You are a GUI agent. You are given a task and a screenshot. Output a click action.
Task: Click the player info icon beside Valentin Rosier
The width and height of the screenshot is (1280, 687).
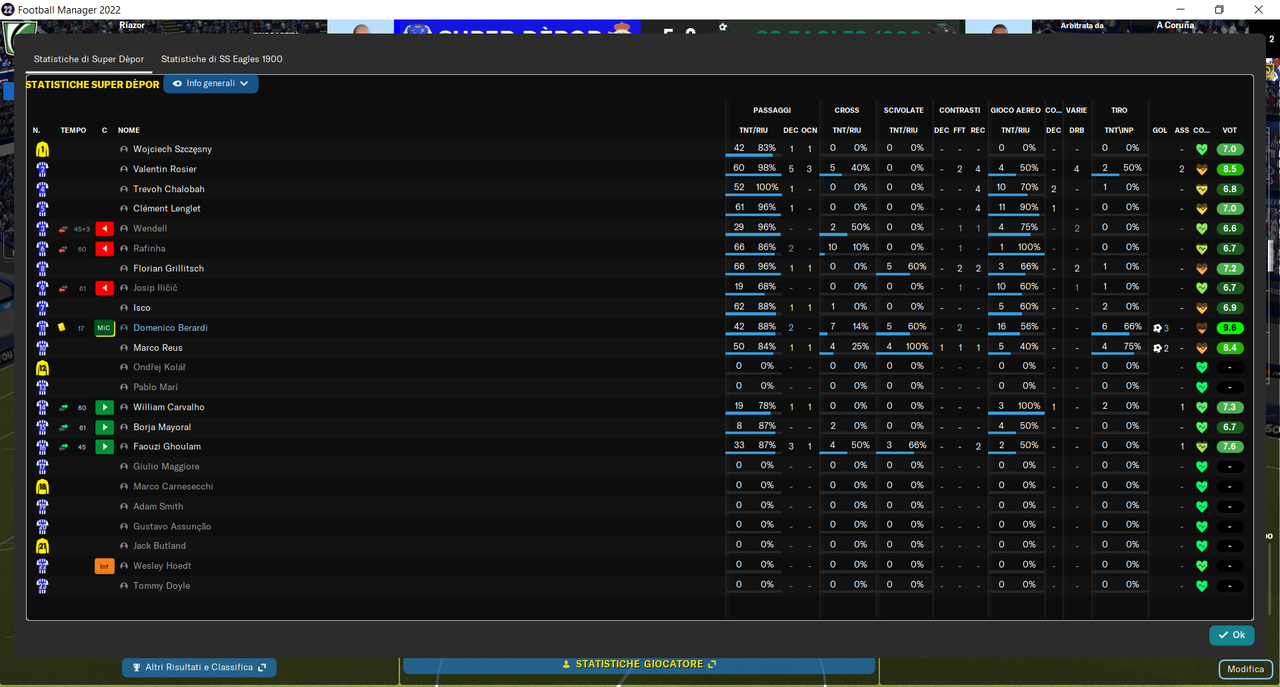pos(124,169)
